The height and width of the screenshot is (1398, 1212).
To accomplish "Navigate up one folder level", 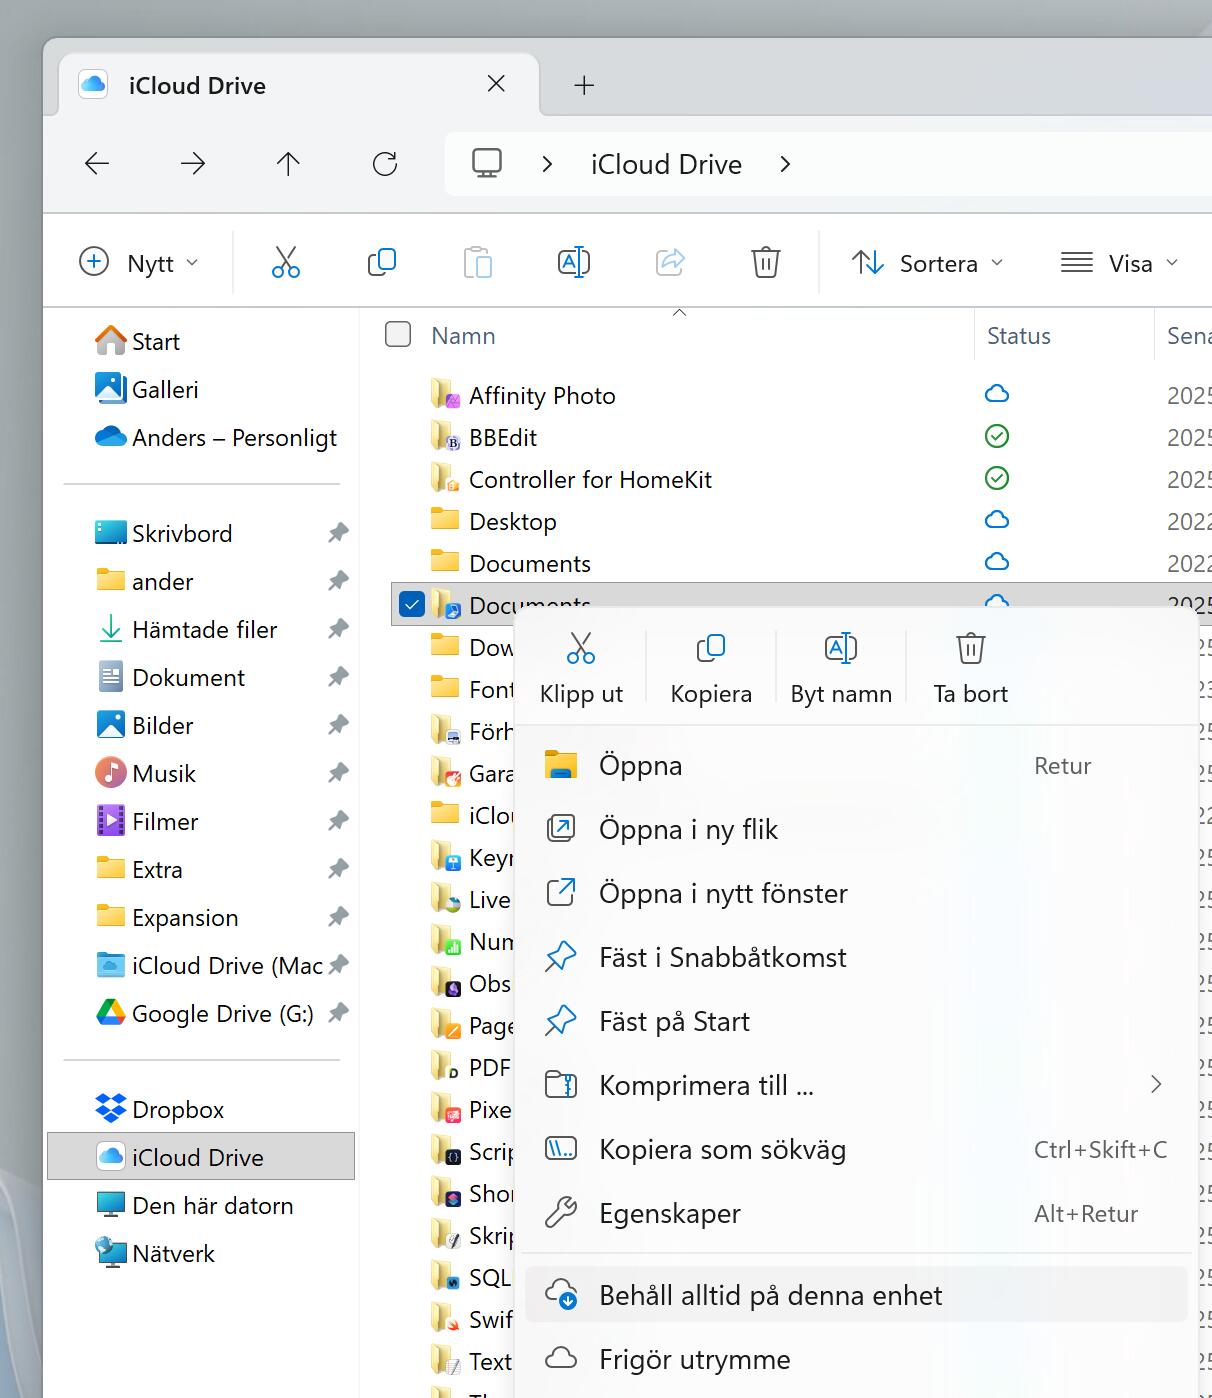I will [287, 163].
